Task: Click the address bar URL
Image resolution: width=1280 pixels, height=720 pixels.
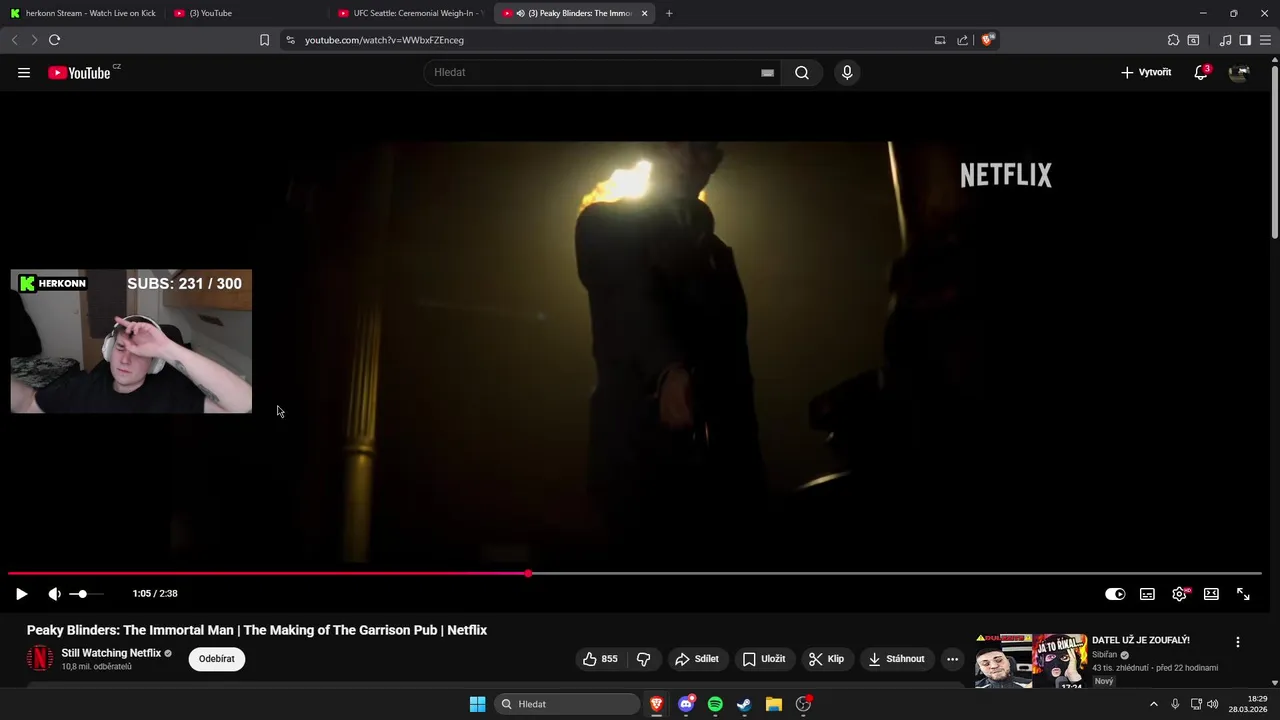Action: [384, 40]
